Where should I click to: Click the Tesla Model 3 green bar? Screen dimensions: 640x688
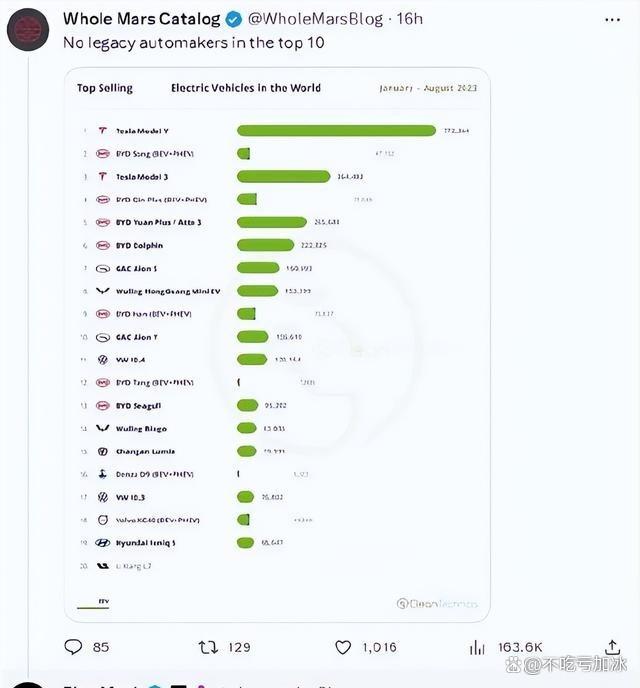click(283, 176)
